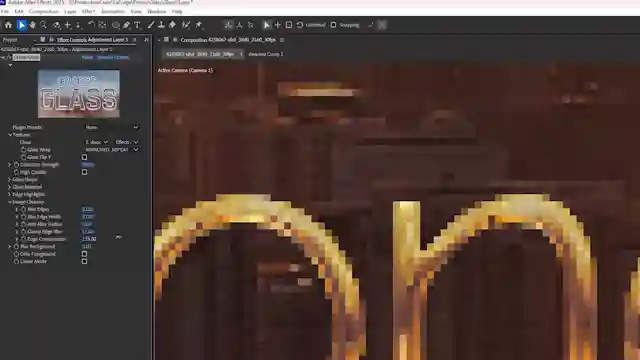Screen dimensions: 640x360
Task: Open the Effect Controls panel menu
Action: click(134, 40)
